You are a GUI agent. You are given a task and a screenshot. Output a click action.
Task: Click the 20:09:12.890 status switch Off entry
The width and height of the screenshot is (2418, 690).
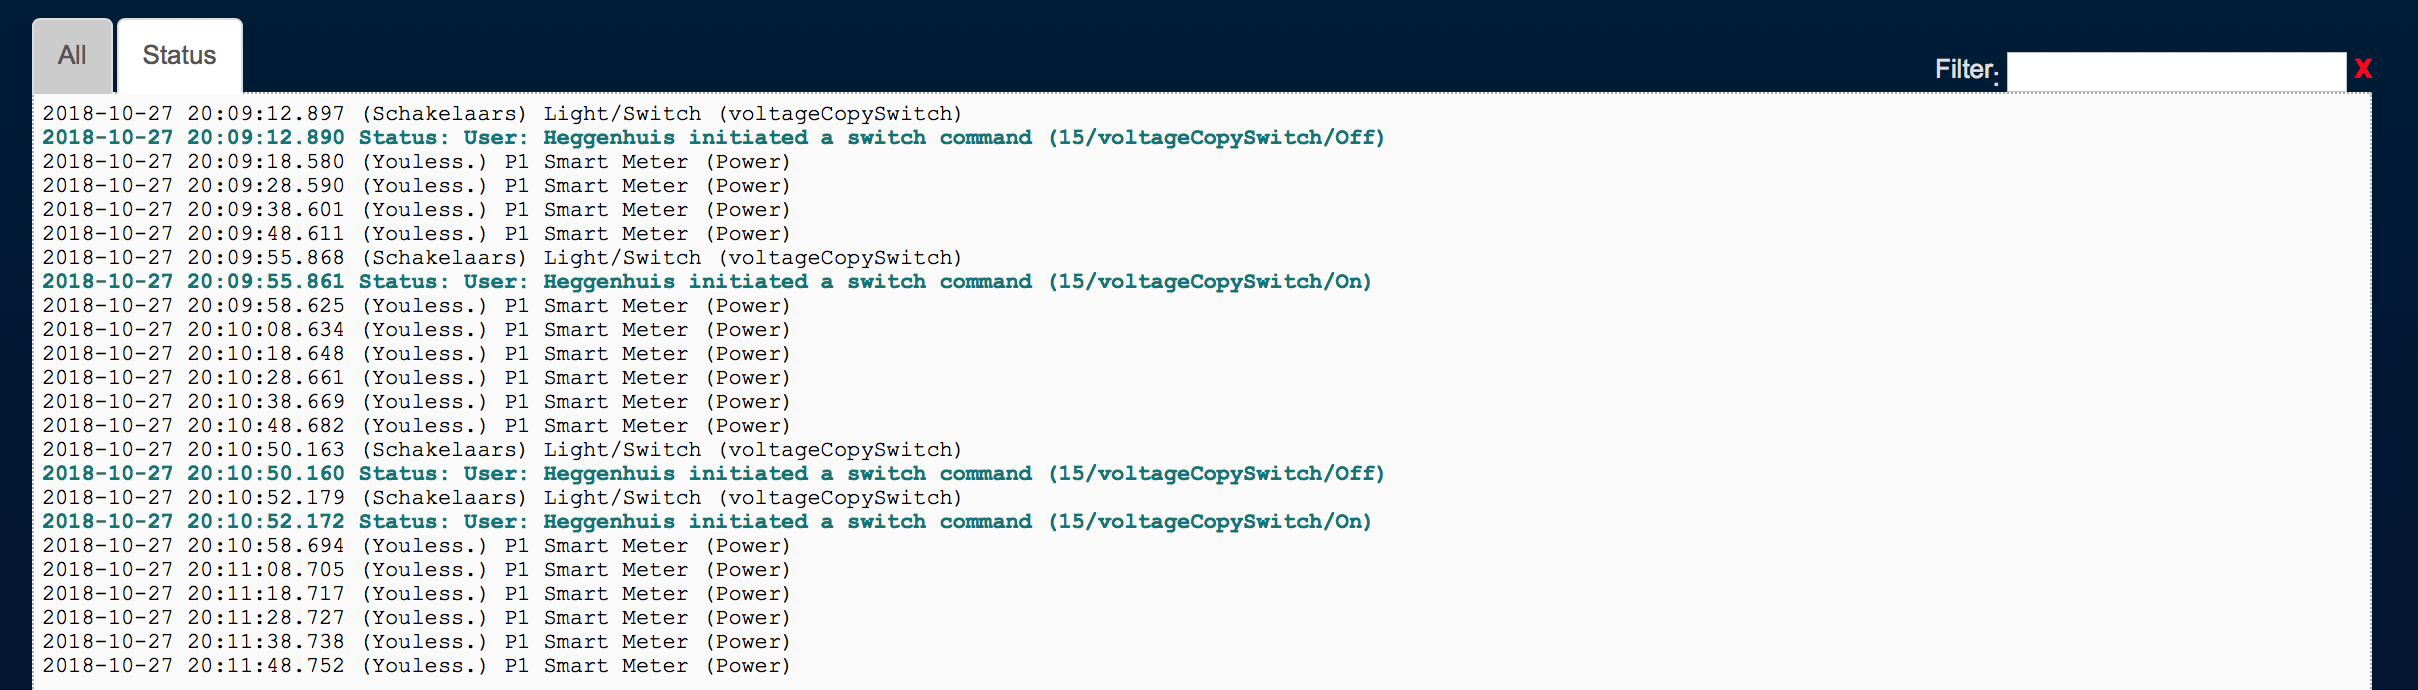tap(713, 138)
